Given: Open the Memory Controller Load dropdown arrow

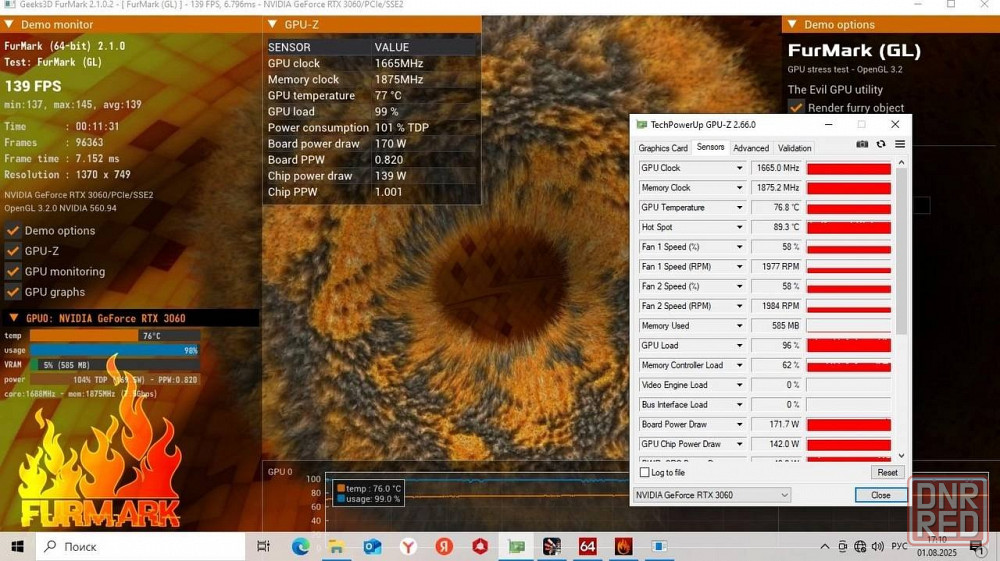Looking at the screenshot, I should tap(739, 365).
